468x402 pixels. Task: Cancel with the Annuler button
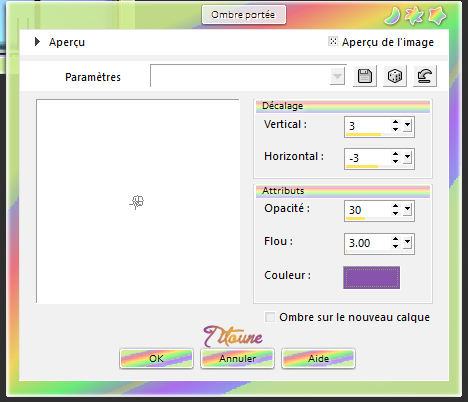237,359
